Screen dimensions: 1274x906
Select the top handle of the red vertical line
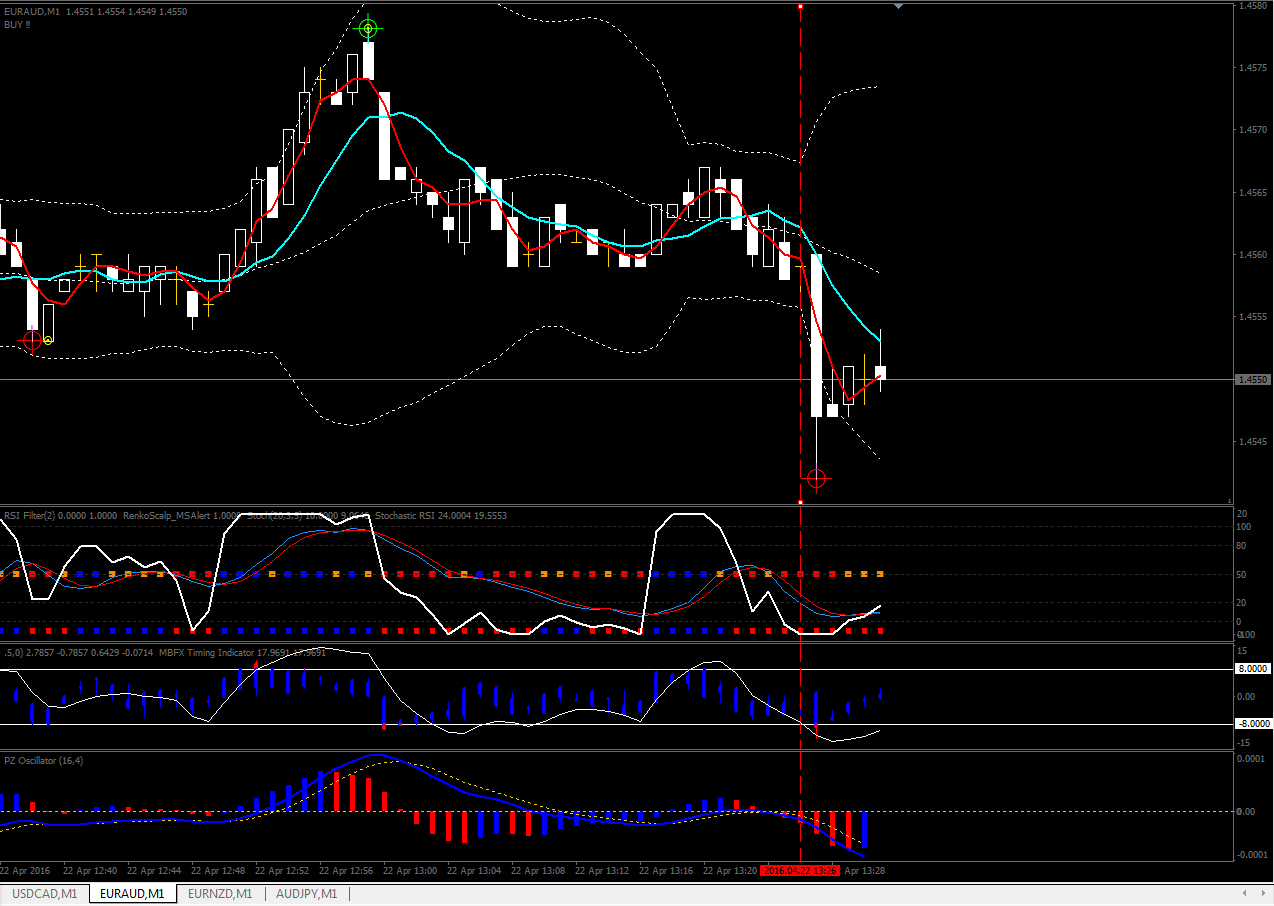(x=801, y=7)
